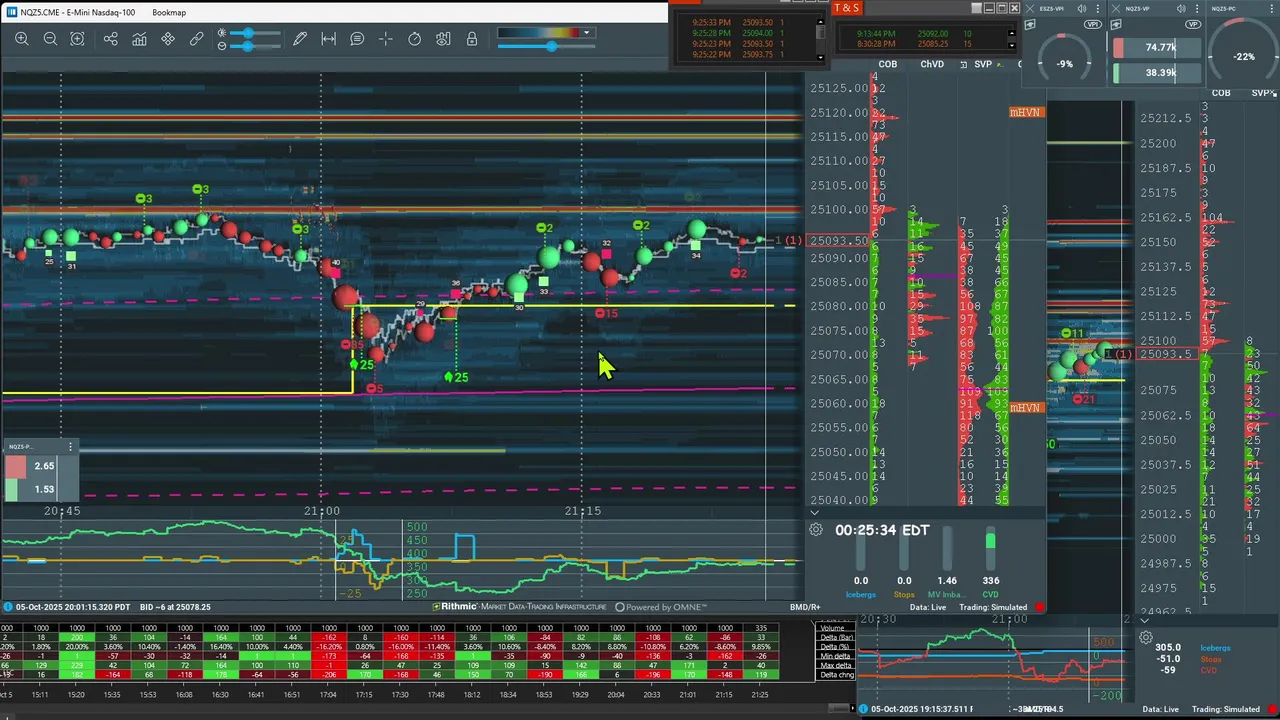This screenshot has height=720, width=1280.
Task: Click the zoom in magnifier icon
Action: point(22,39)
